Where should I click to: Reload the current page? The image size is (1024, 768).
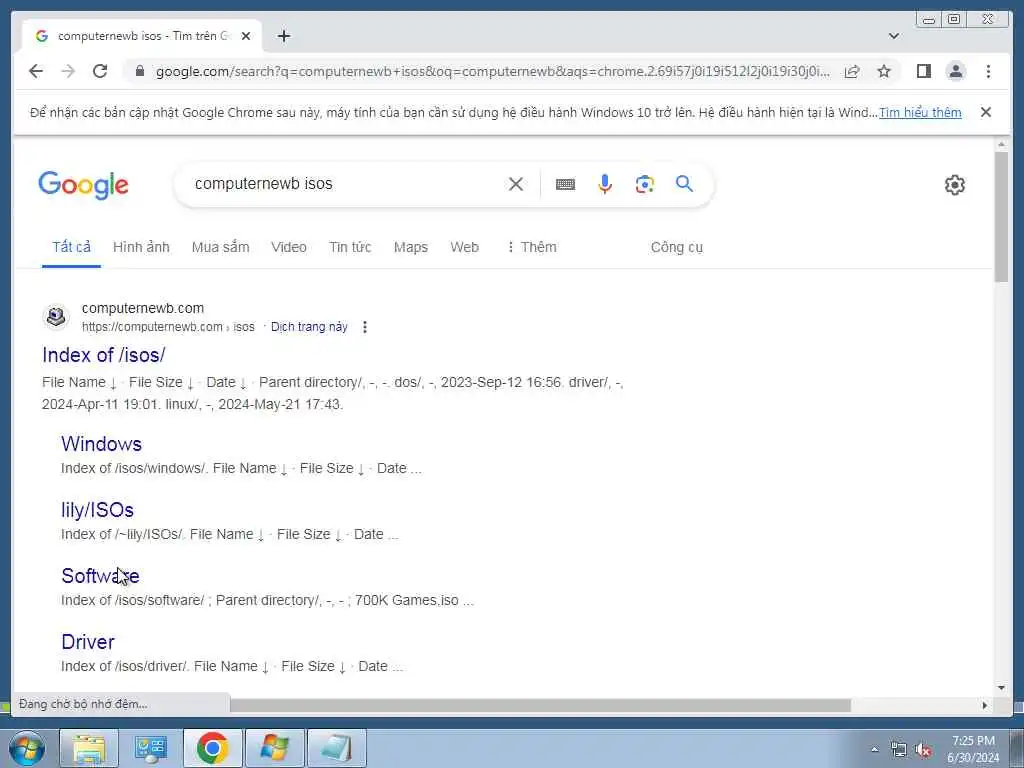[100, 71]
